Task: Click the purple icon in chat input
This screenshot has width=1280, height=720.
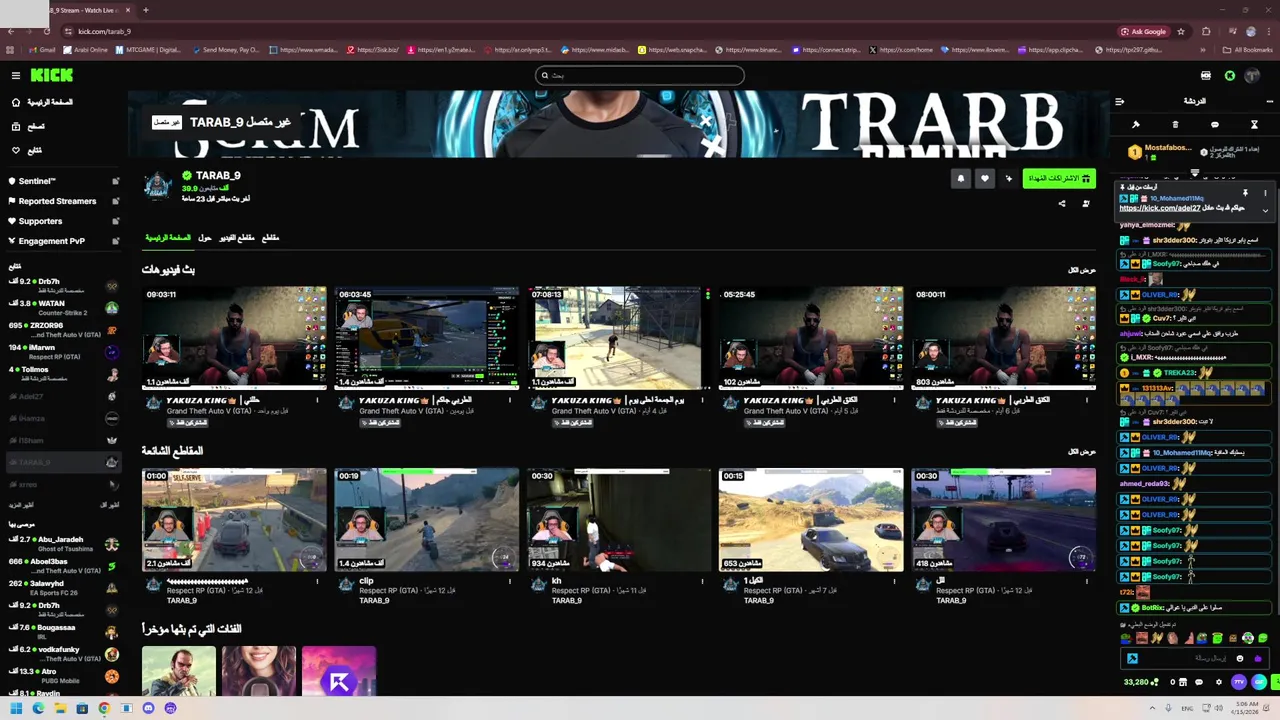Action: 1257,658
